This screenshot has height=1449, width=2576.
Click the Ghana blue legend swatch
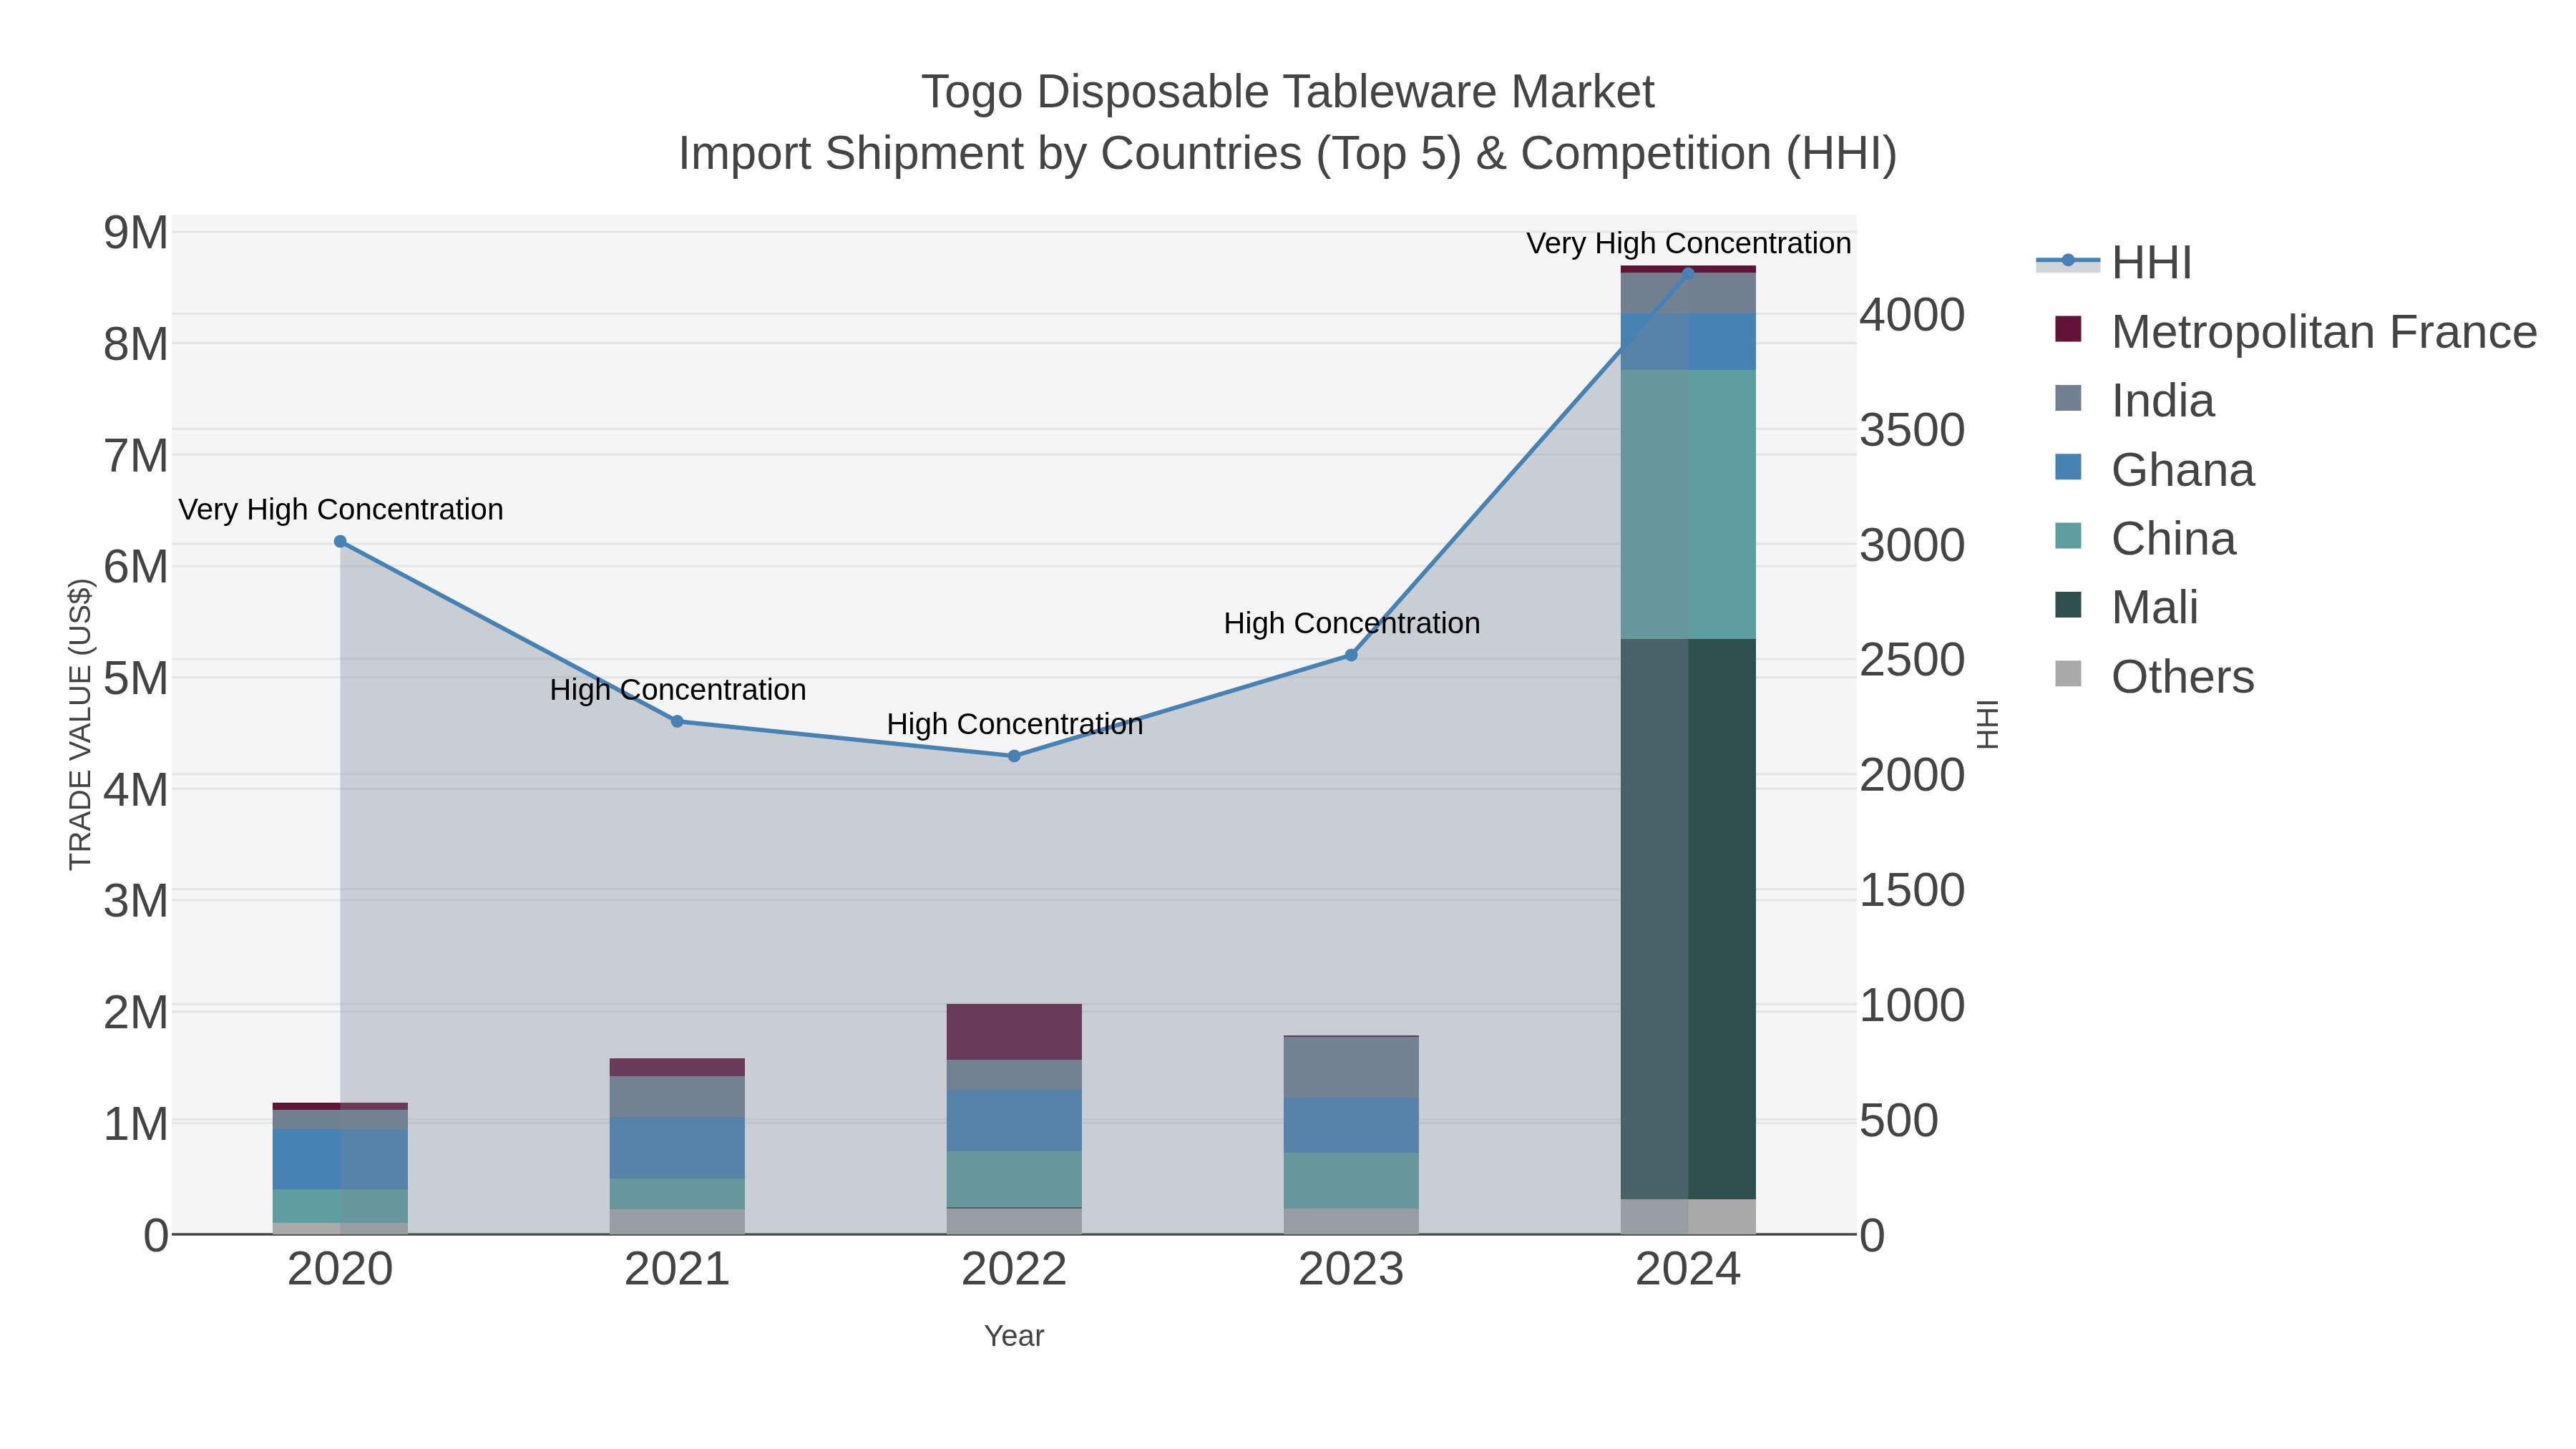pyautogui.click(x=2068, y=467)
